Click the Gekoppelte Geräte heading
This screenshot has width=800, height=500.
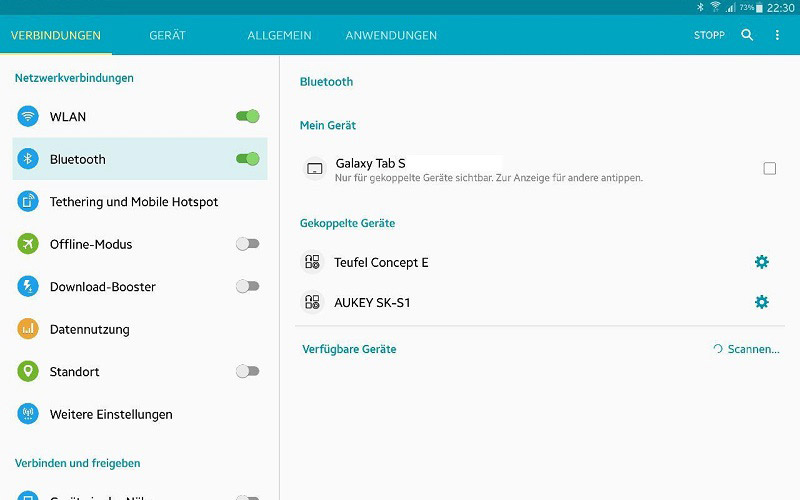pos(347,223)
